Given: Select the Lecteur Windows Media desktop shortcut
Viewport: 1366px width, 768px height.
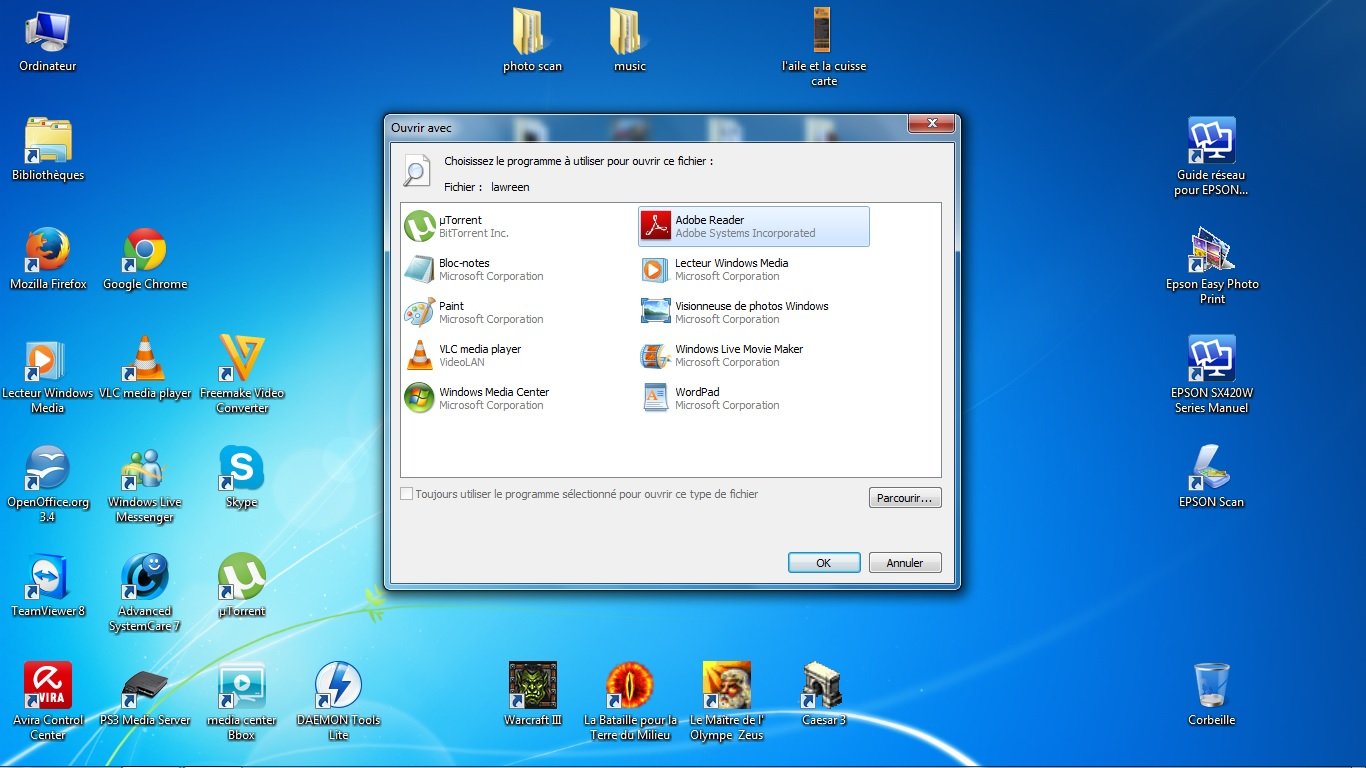Looking at the screenshot, I should point(47,375).
